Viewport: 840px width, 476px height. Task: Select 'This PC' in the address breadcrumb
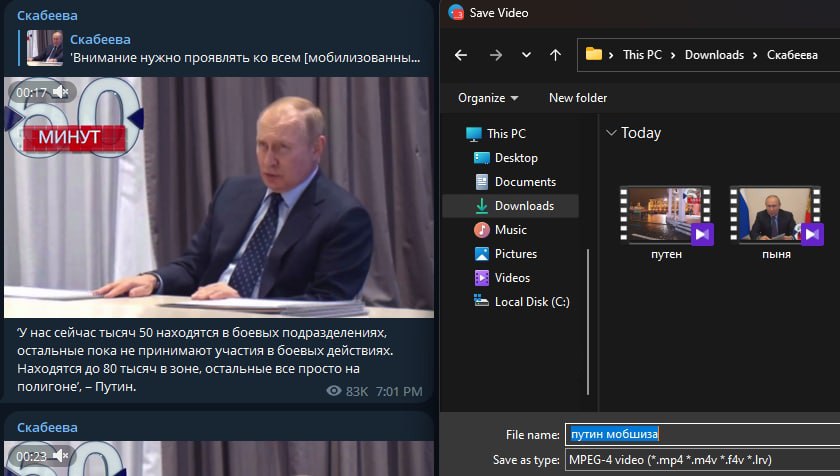(x=642, y=55)
